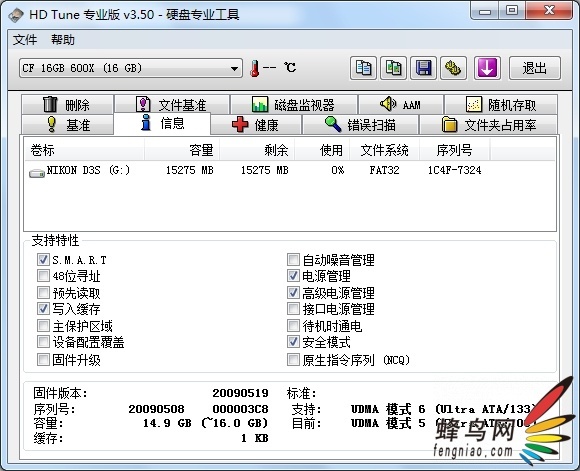Open options via the gear wrench icon
580x471 pixels.
tap(453, 68)
